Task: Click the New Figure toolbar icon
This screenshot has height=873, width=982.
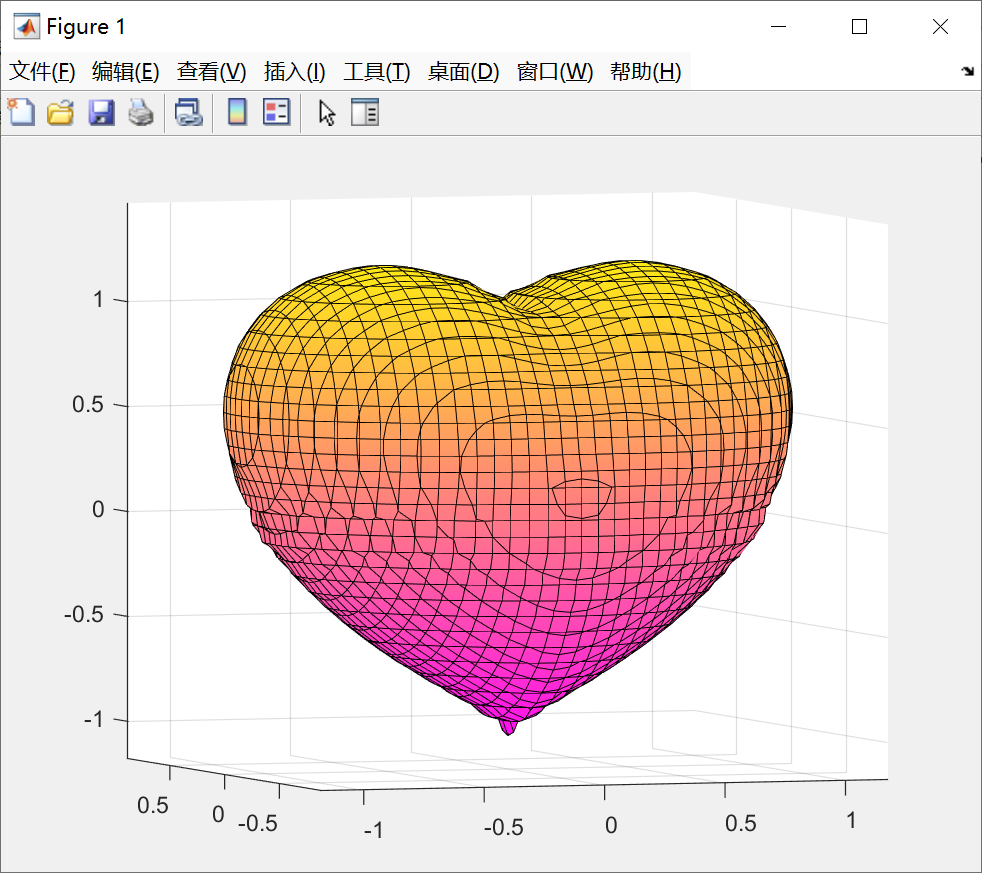Action: pos(21,112)
